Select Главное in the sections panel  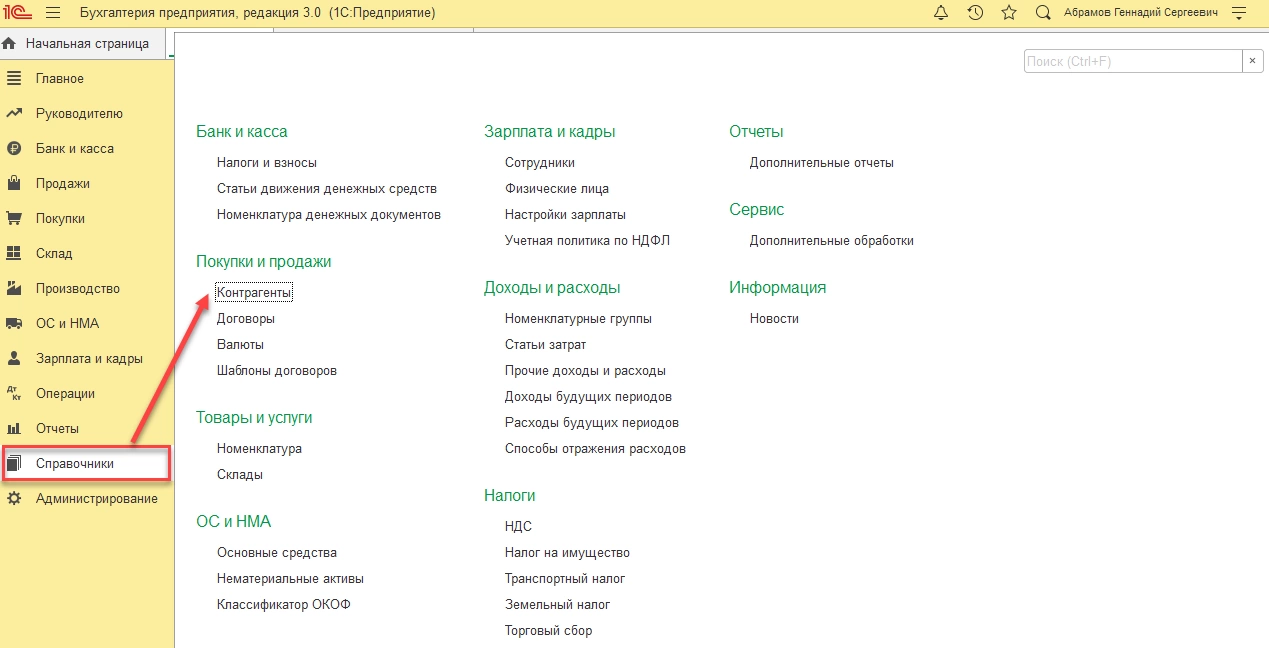60,79
